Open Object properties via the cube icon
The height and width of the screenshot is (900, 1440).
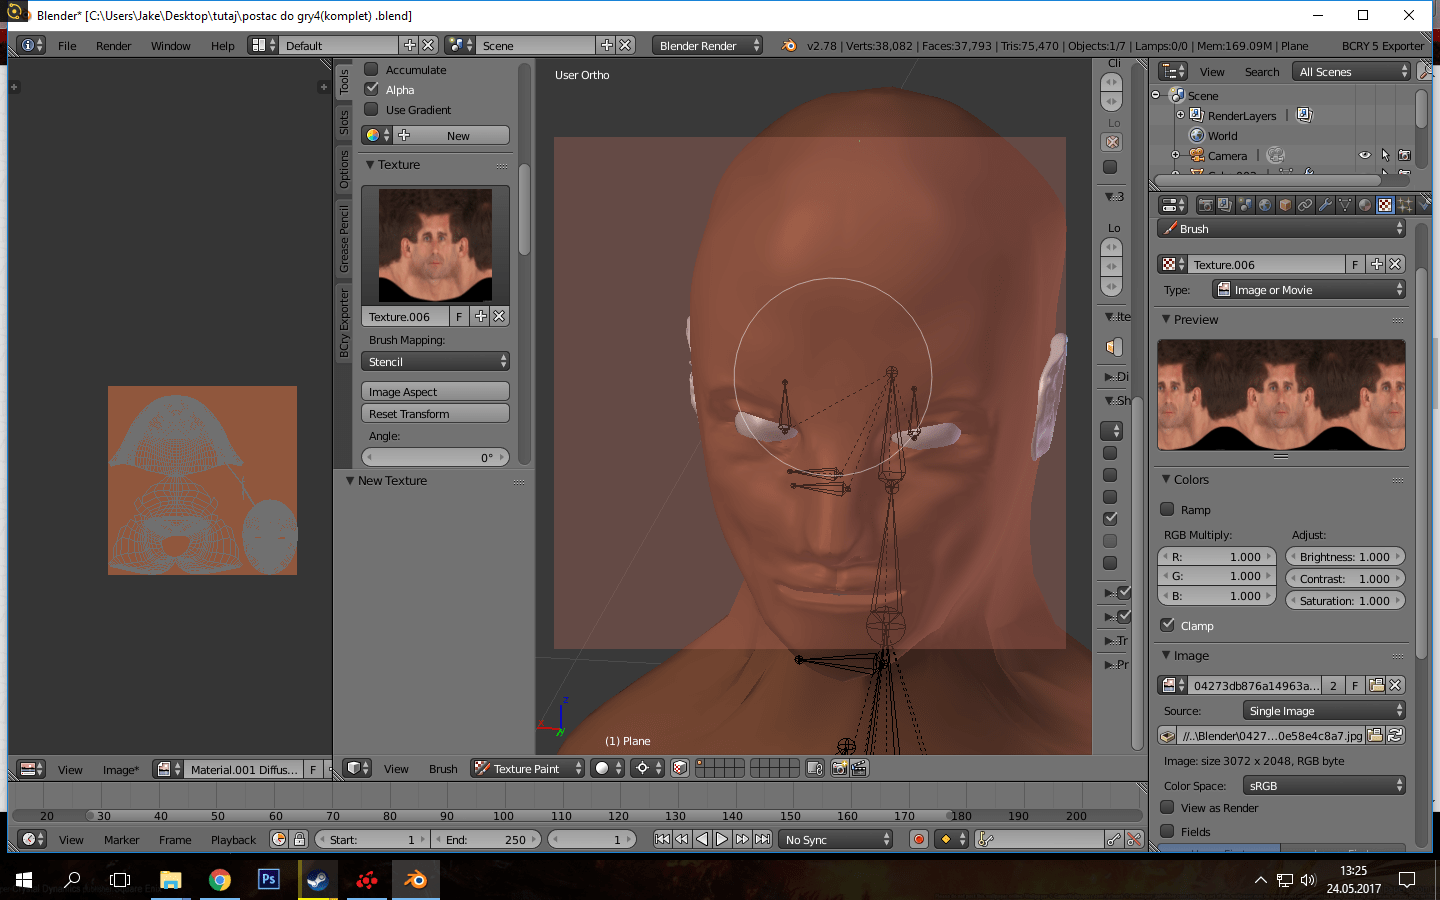(x=1284, y=204)
